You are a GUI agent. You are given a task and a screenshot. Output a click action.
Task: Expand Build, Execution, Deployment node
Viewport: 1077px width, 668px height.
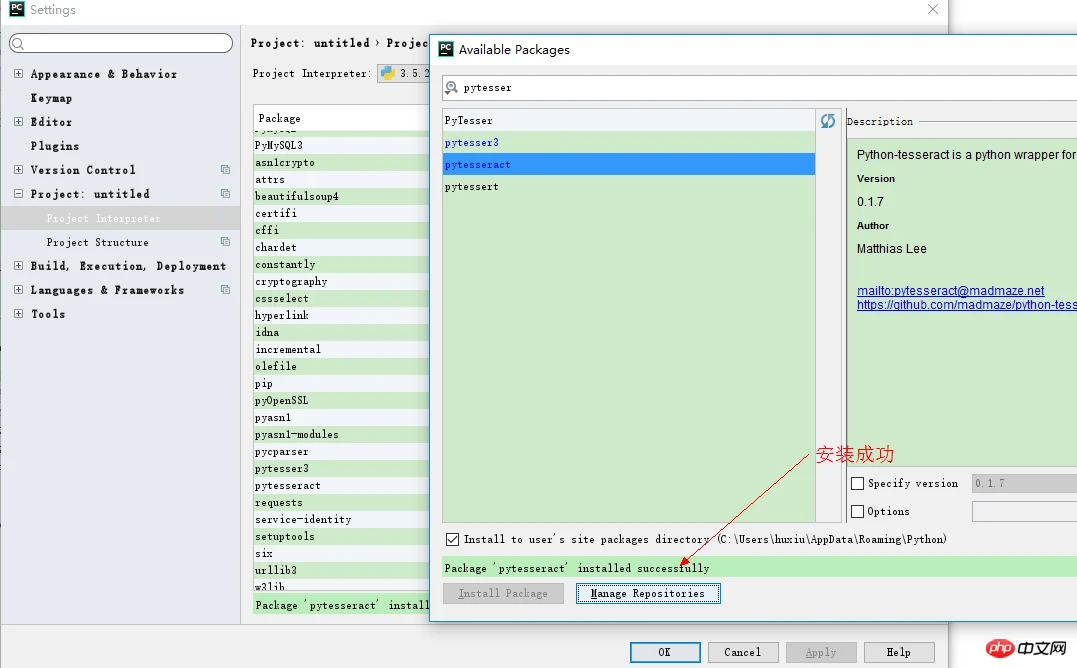tap(19, 266)
